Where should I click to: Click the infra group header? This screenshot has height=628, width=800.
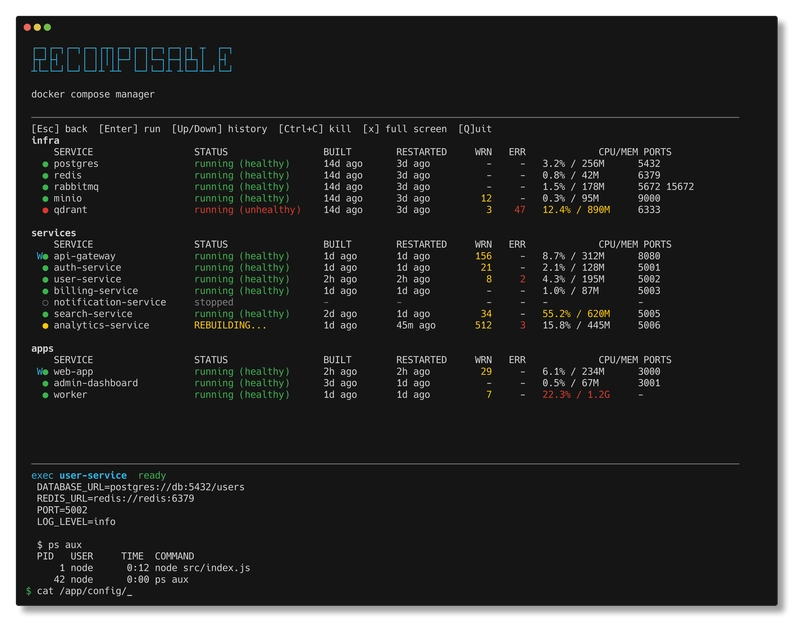45,141
